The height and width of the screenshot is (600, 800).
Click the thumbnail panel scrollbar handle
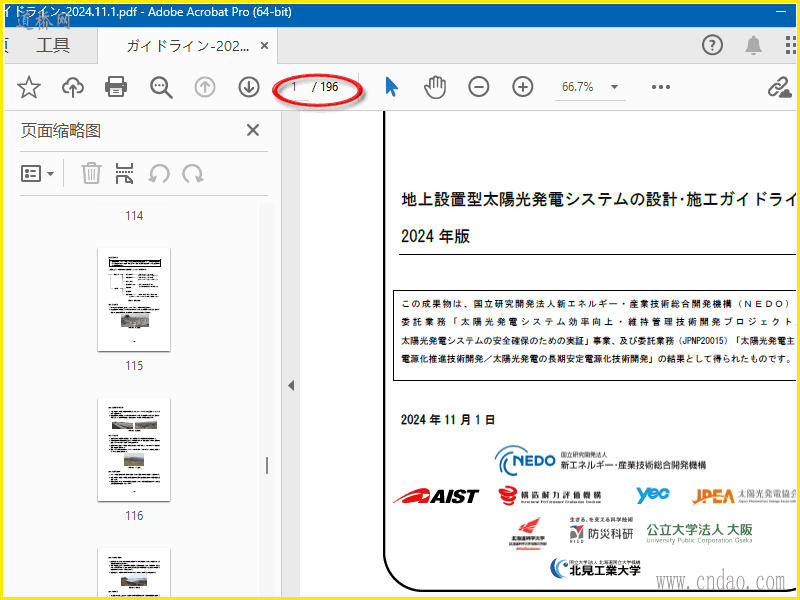267,465
